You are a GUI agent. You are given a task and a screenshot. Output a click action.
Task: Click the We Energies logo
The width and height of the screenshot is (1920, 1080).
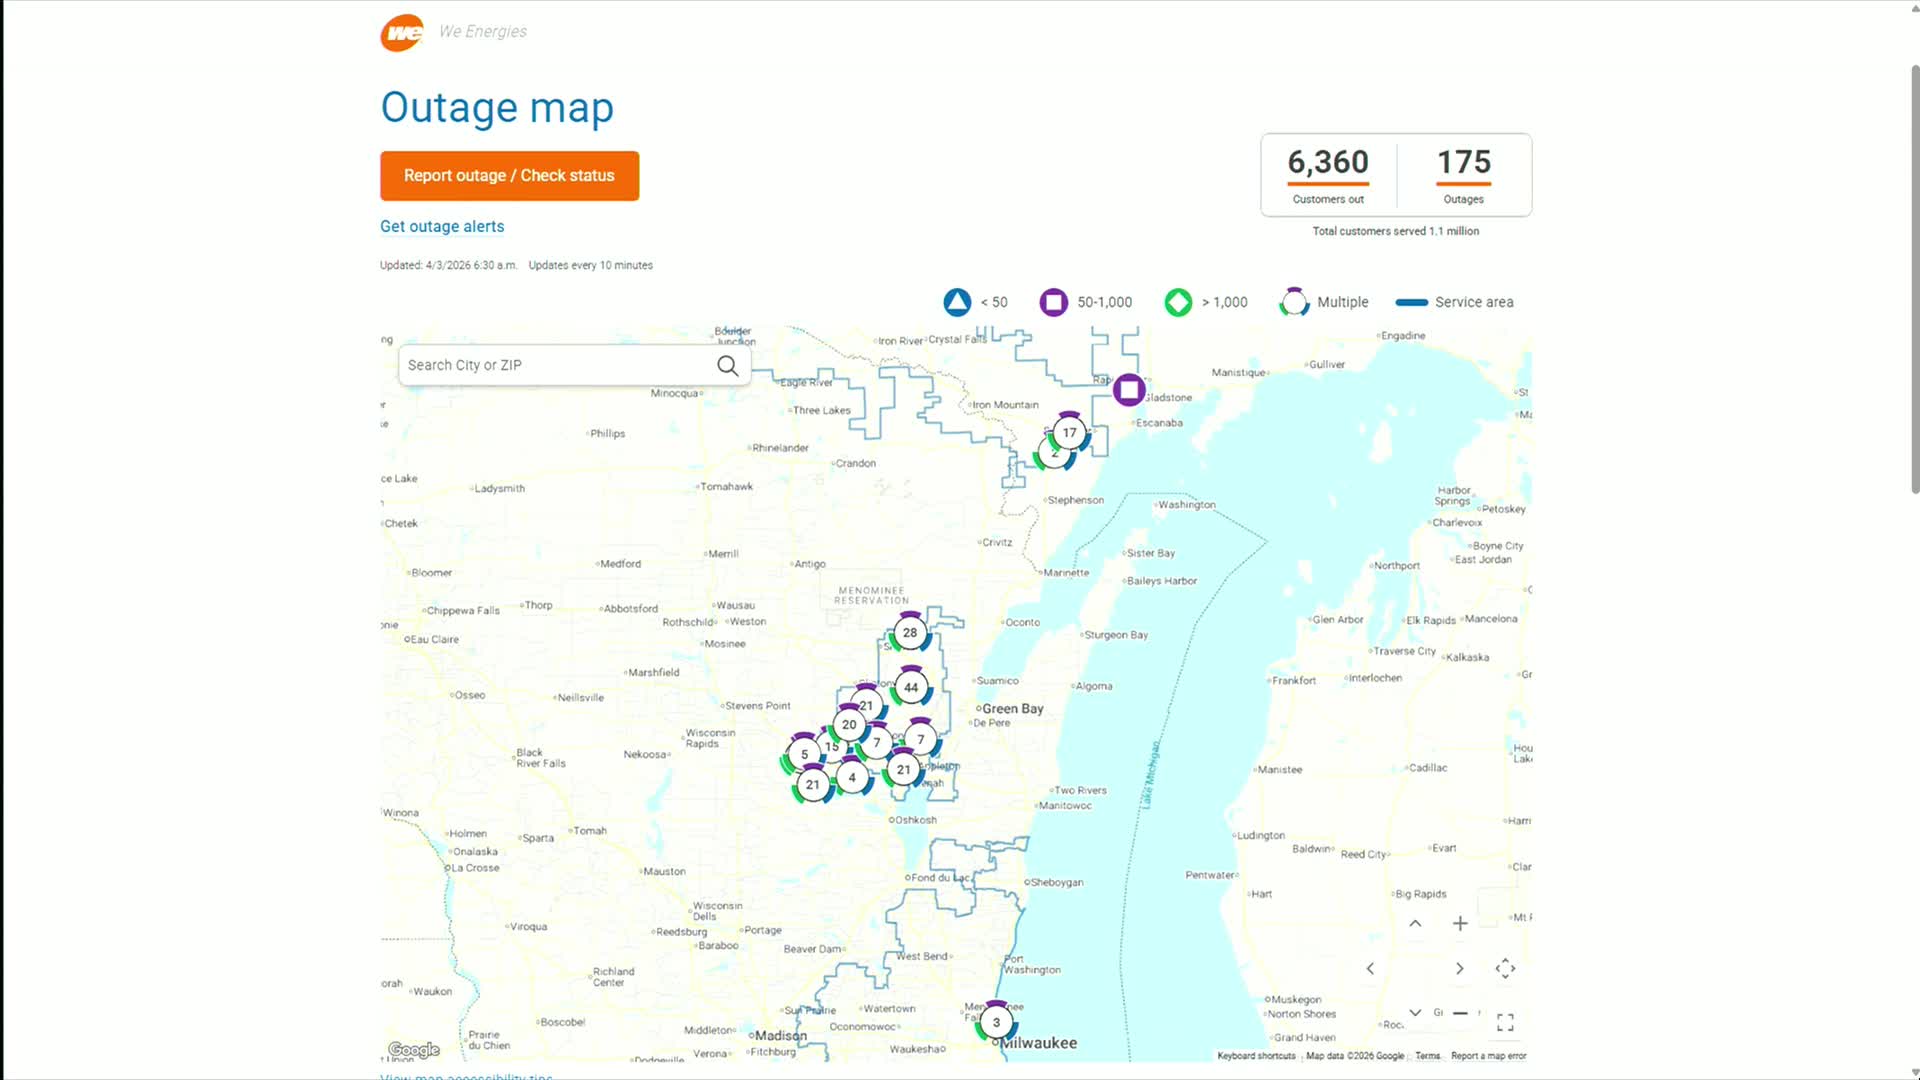coord(402,32)
